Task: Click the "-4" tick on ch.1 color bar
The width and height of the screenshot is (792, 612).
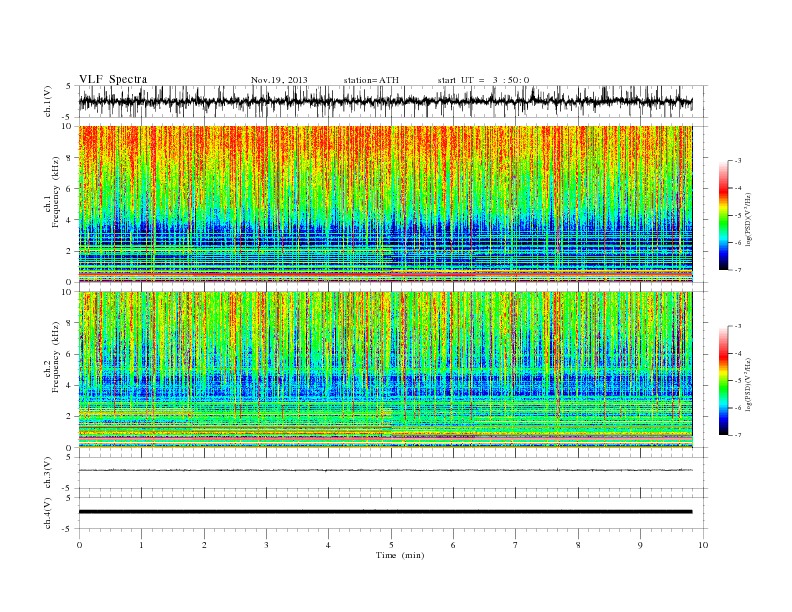Action: point(738,188)
